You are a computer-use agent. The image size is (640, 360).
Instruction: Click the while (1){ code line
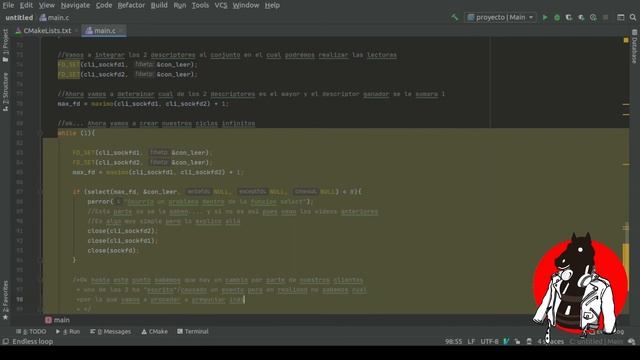click(76, 133)
